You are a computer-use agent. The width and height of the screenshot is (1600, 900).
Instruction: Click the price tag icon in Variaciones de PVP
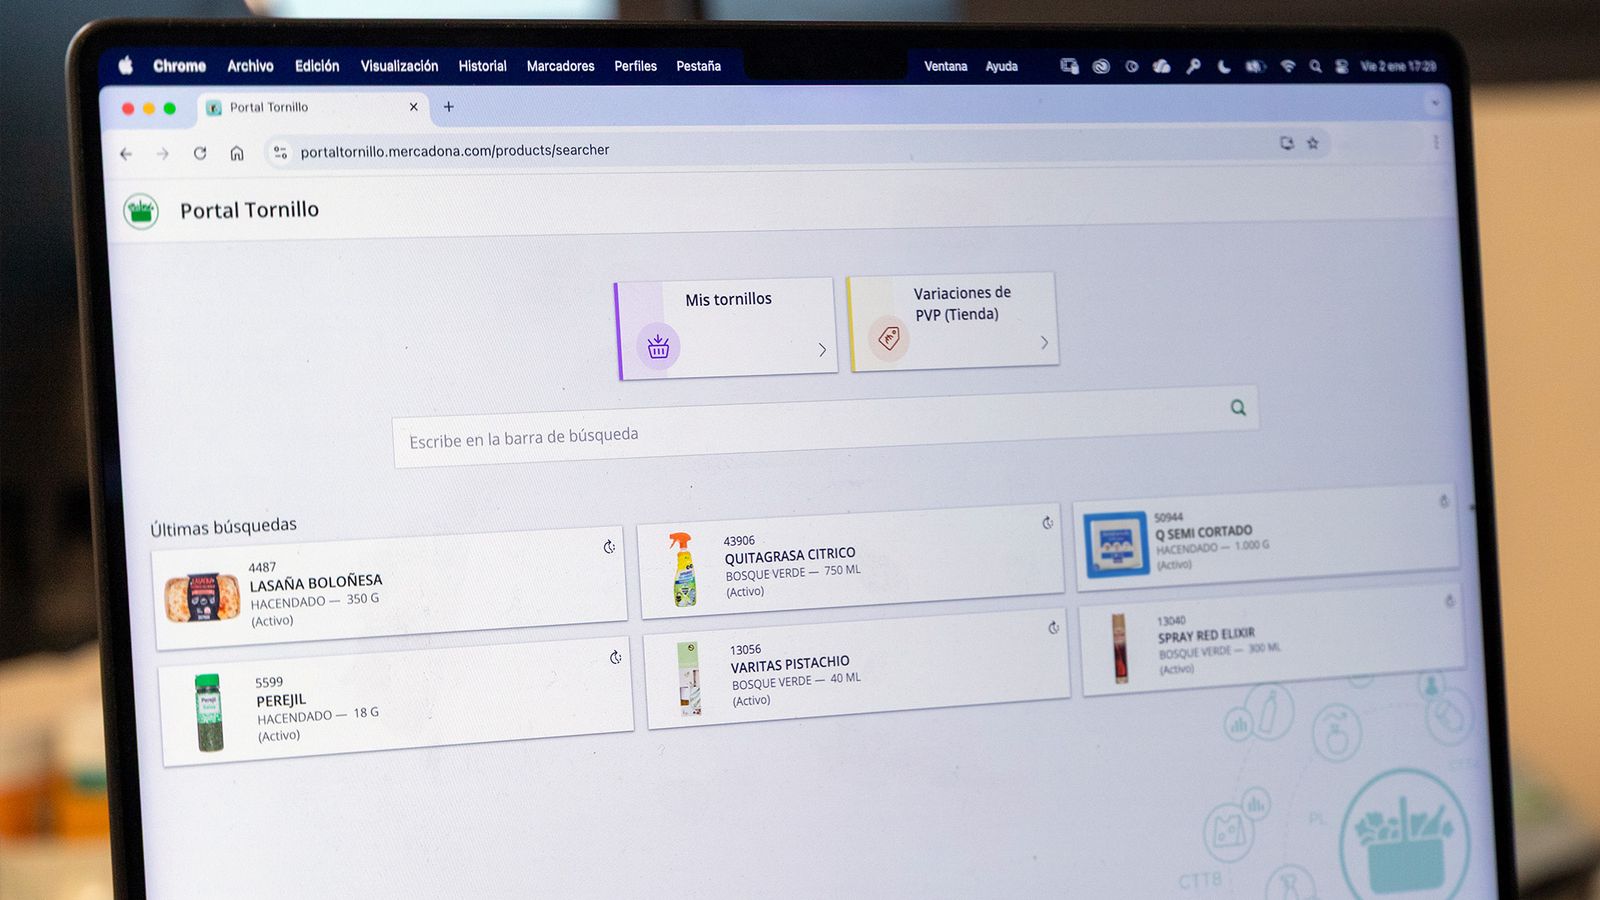tap(888, 339)
